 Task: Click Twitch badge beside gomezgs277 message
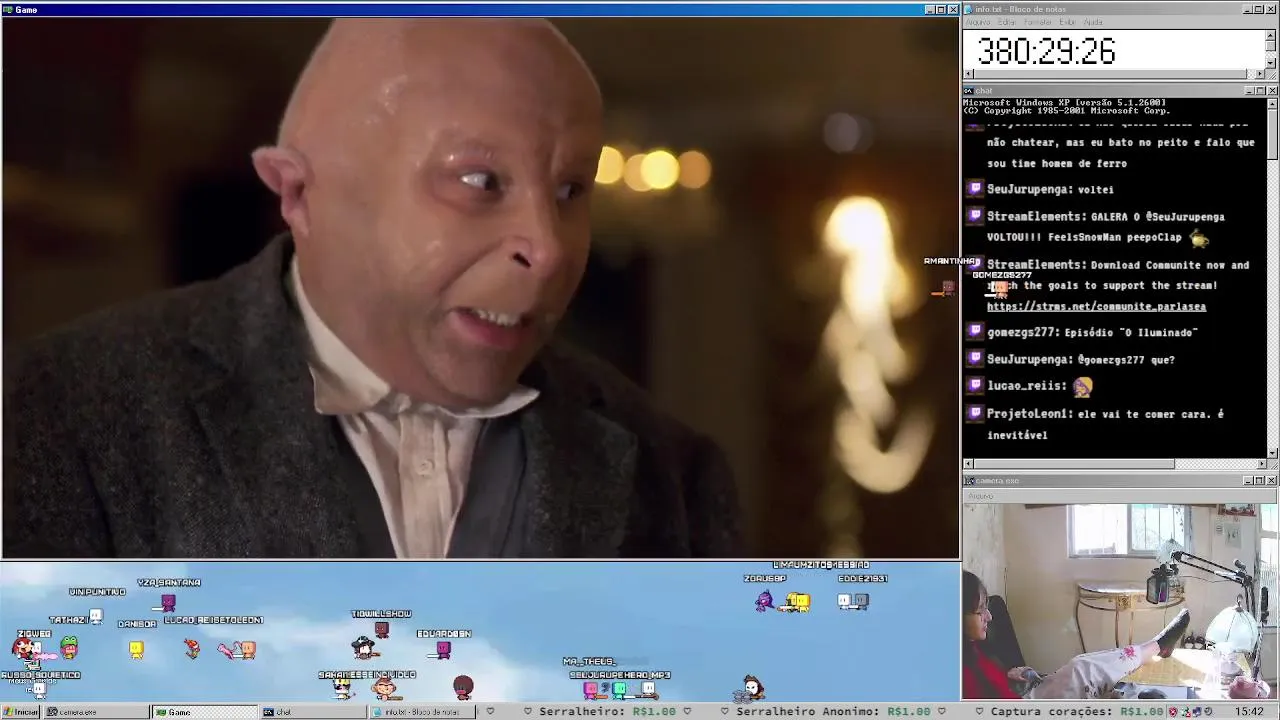click(975, 331)
